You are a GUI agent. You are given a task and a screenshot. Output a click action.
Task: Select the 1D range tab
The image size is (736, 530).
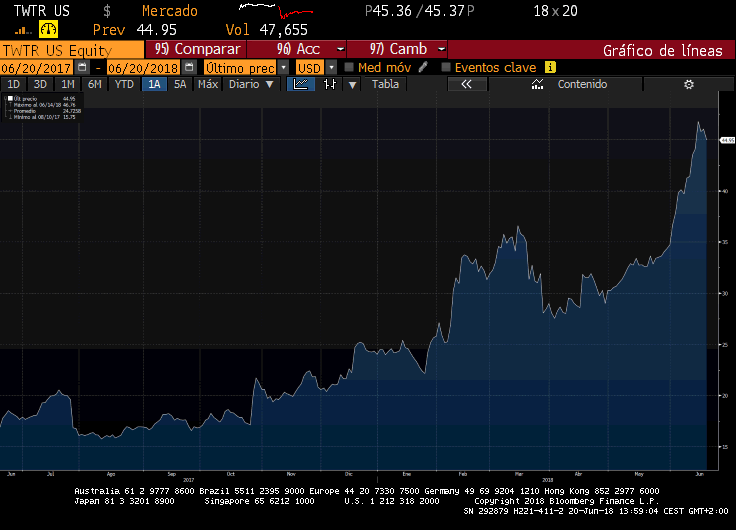tap(14, 84)
